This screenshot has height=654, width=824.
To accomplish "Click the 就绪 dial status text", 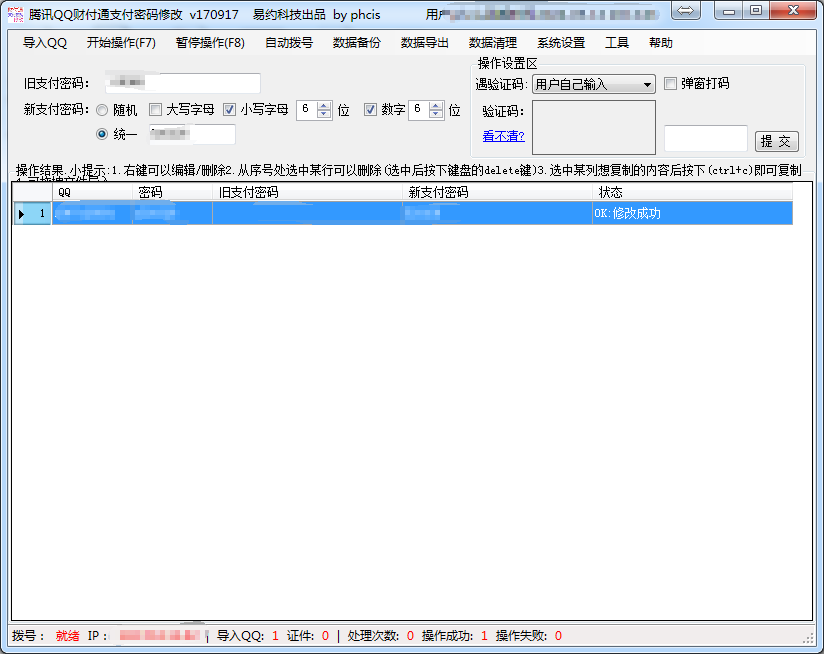I will 68,636.
